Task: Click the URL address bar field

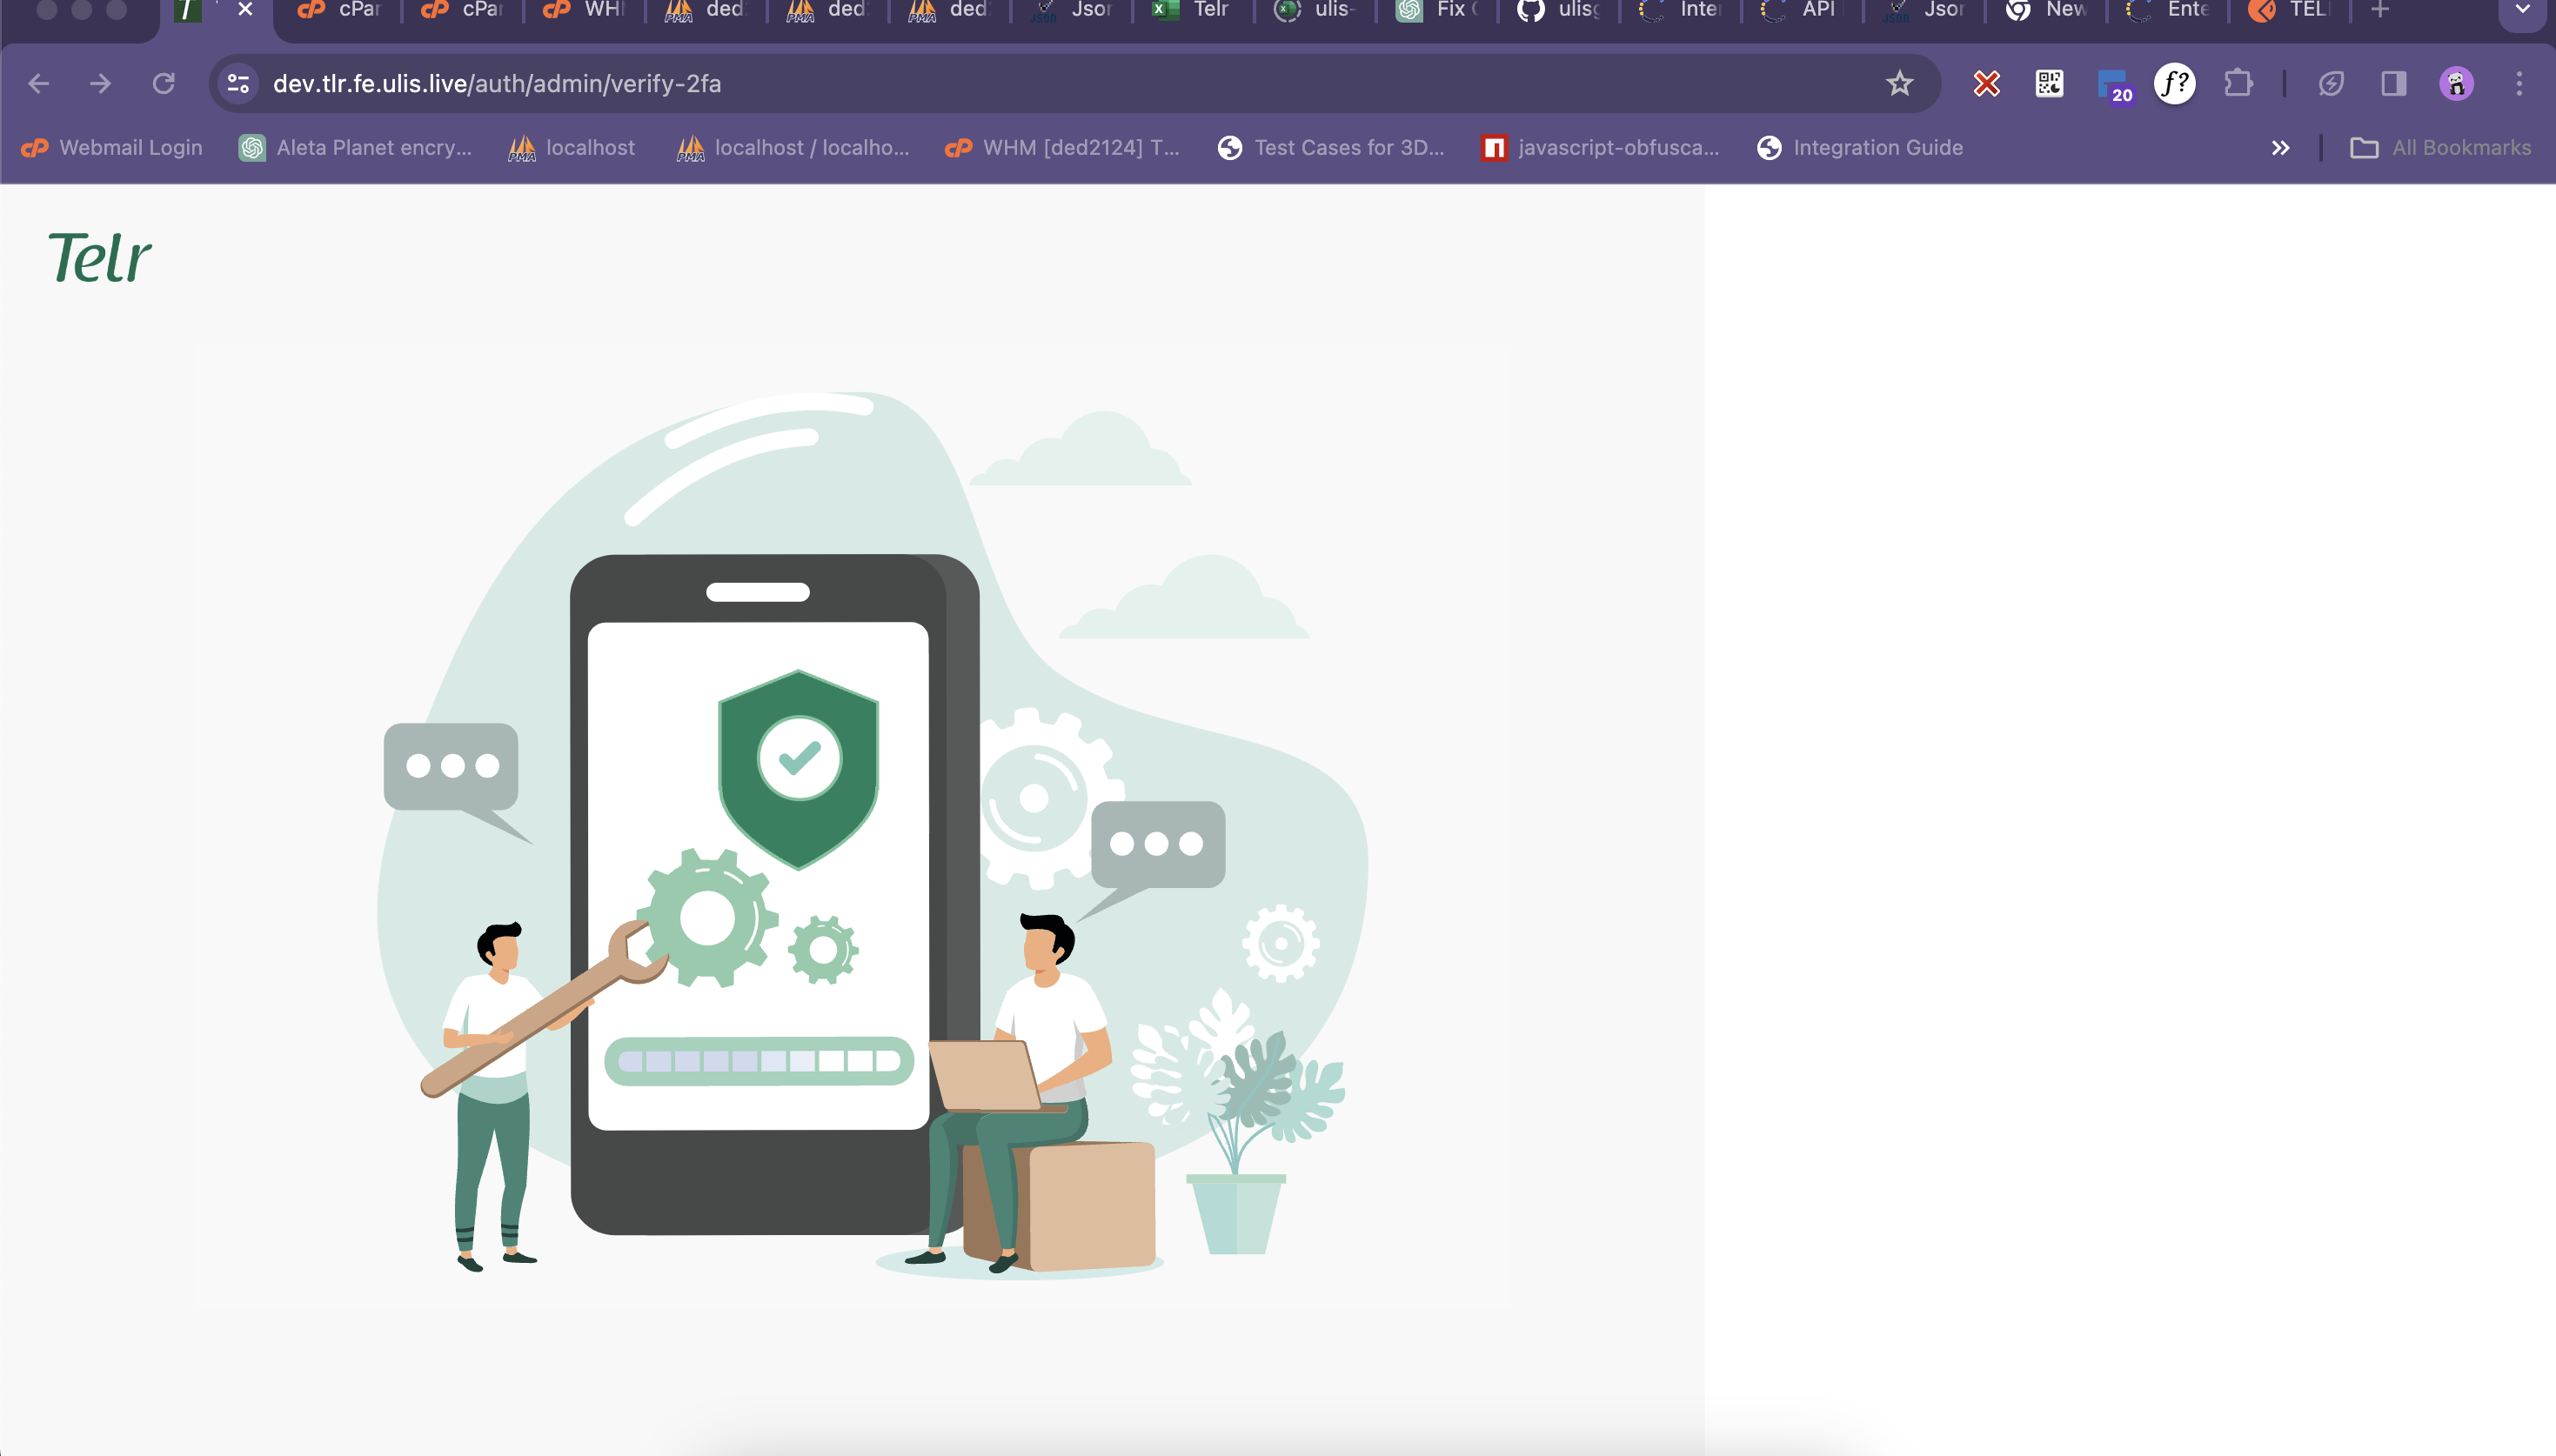Action: point(1000,84)
